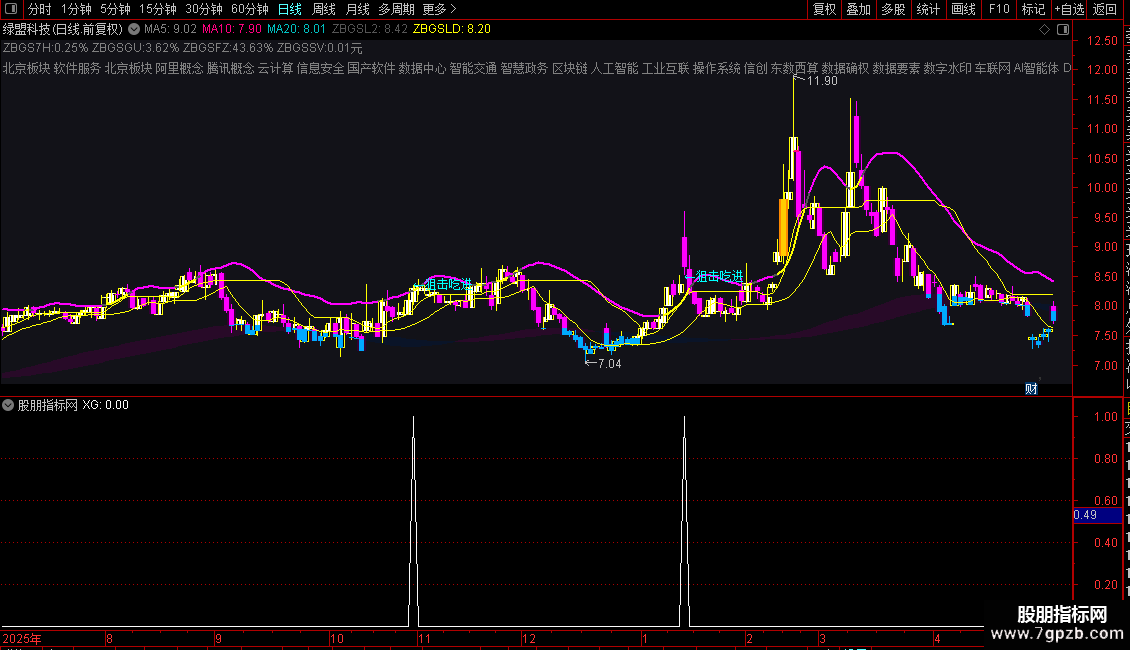Add stock via +自选 button
This screenshot has width=1130, height=650.
pyautogui.click(x=1069, y=9)
